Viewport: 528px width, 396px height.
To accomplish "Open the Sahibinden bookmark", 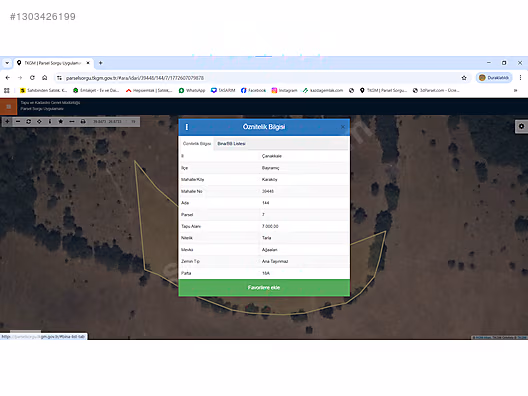I will (x=44, y=90).
